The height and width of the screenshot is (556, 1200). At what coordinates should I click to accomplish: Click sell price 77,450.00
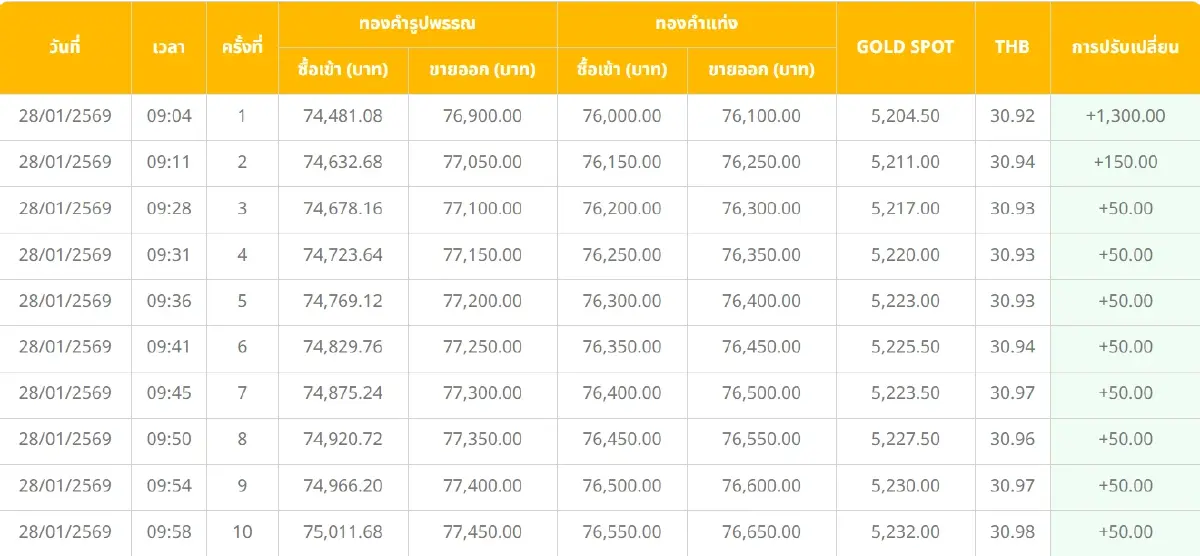pyautogui.click(x=482, y=532)
